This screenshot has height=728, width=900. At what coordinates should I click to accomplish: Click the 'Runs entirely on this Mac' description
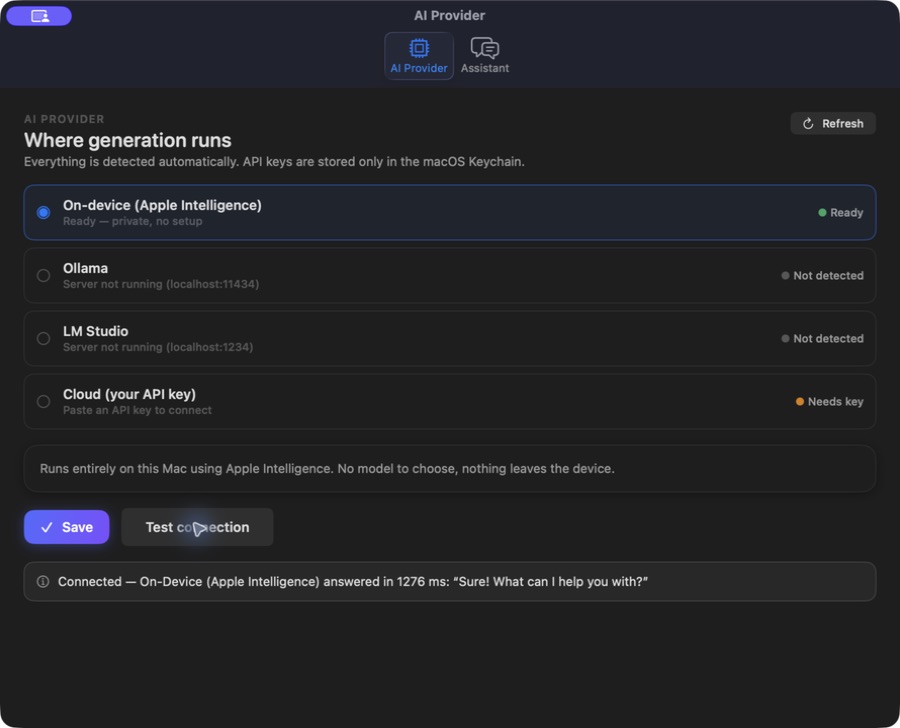(x=327, y=468)
